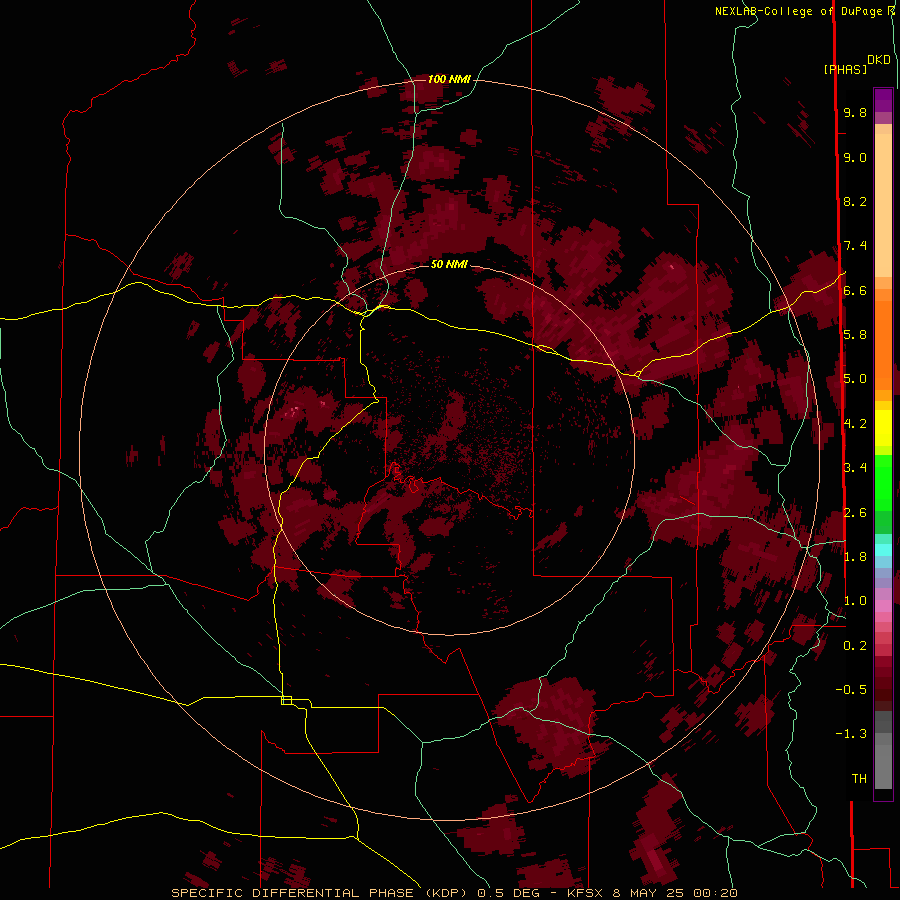
Task: Click the -0.5 scale value
Action: [x=851, y=690]
